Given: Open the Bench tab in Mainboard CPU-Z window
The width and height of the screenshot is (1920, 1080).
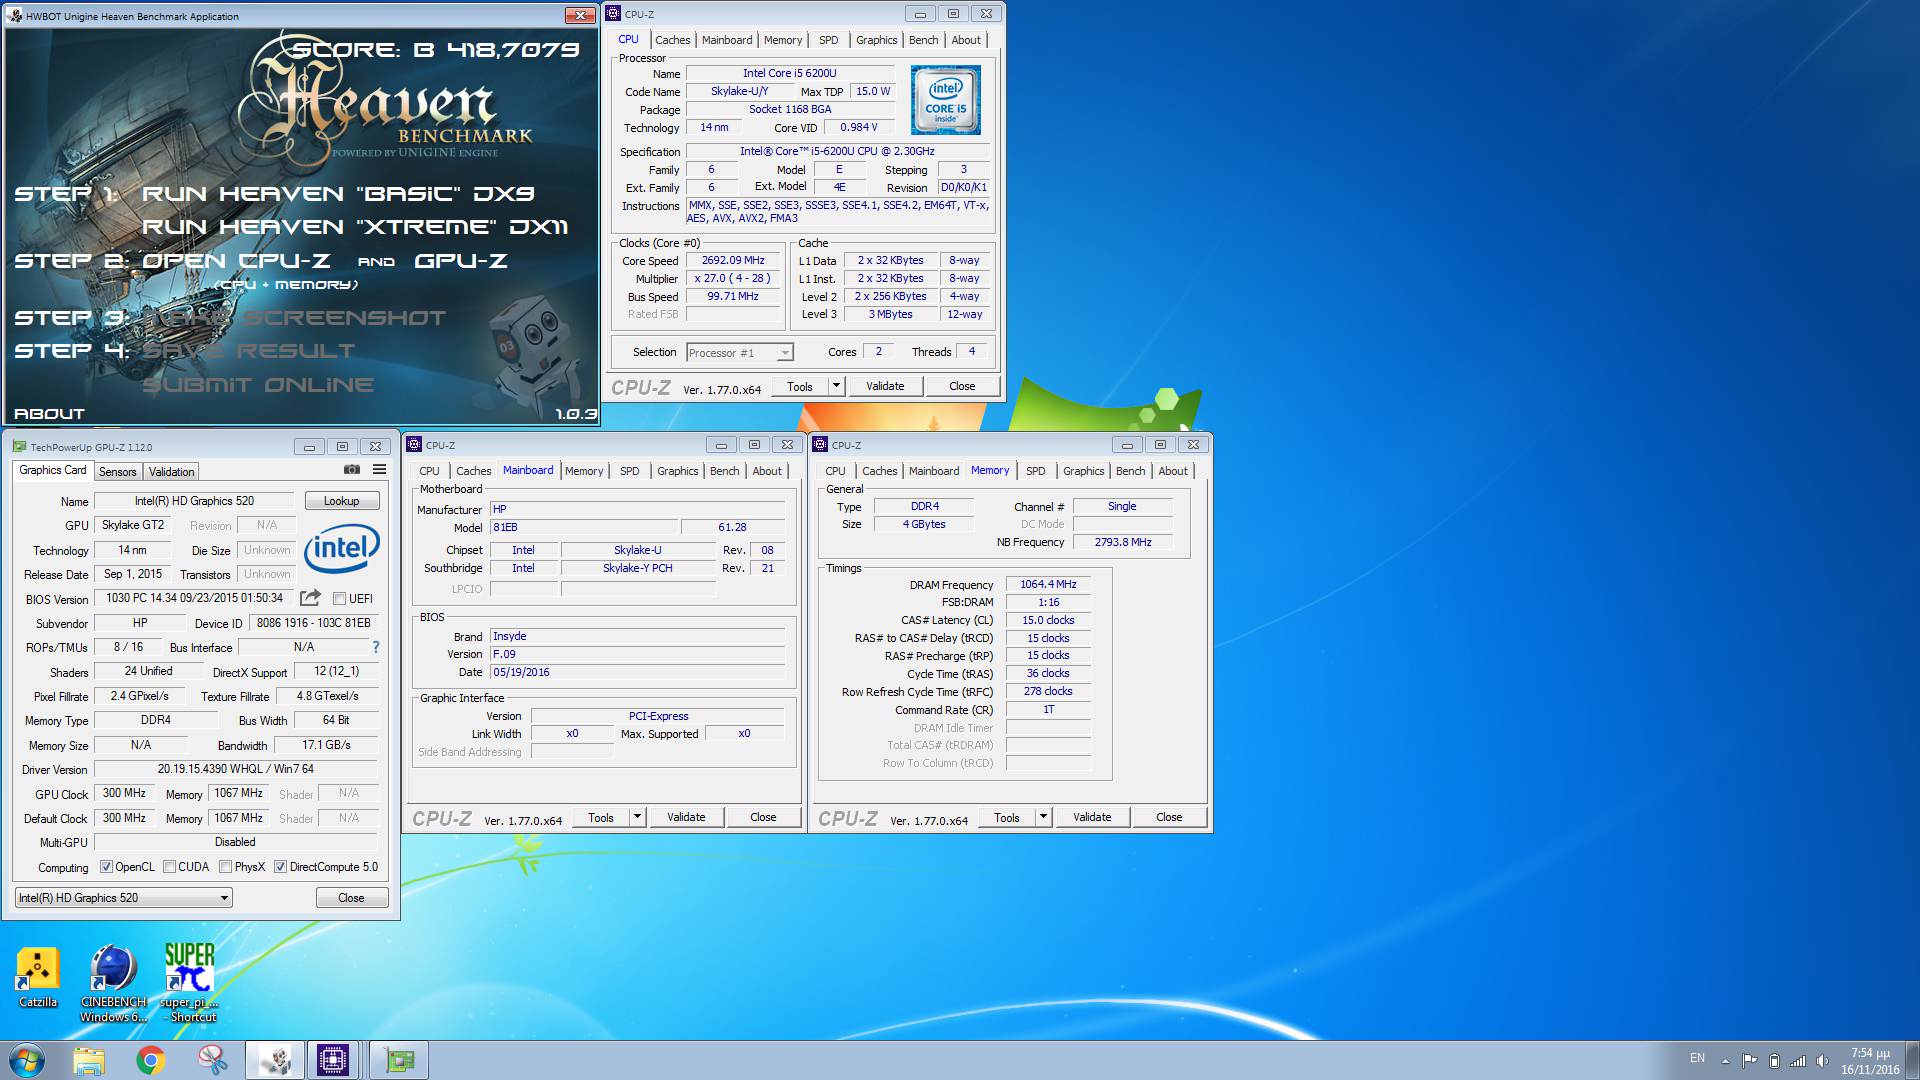Looking at the screenshot, I should [724, 471].
